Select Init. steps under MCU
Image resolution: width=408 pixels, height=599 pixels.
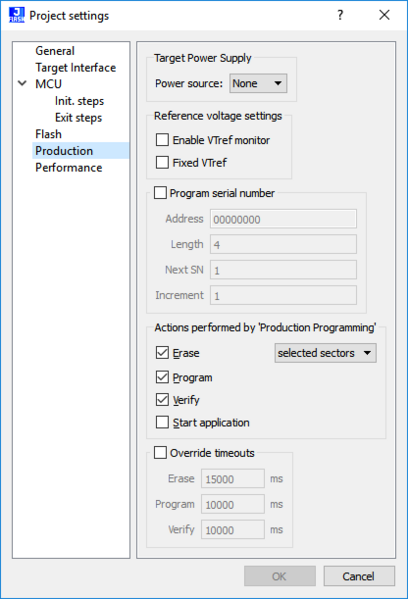(79, 101)
